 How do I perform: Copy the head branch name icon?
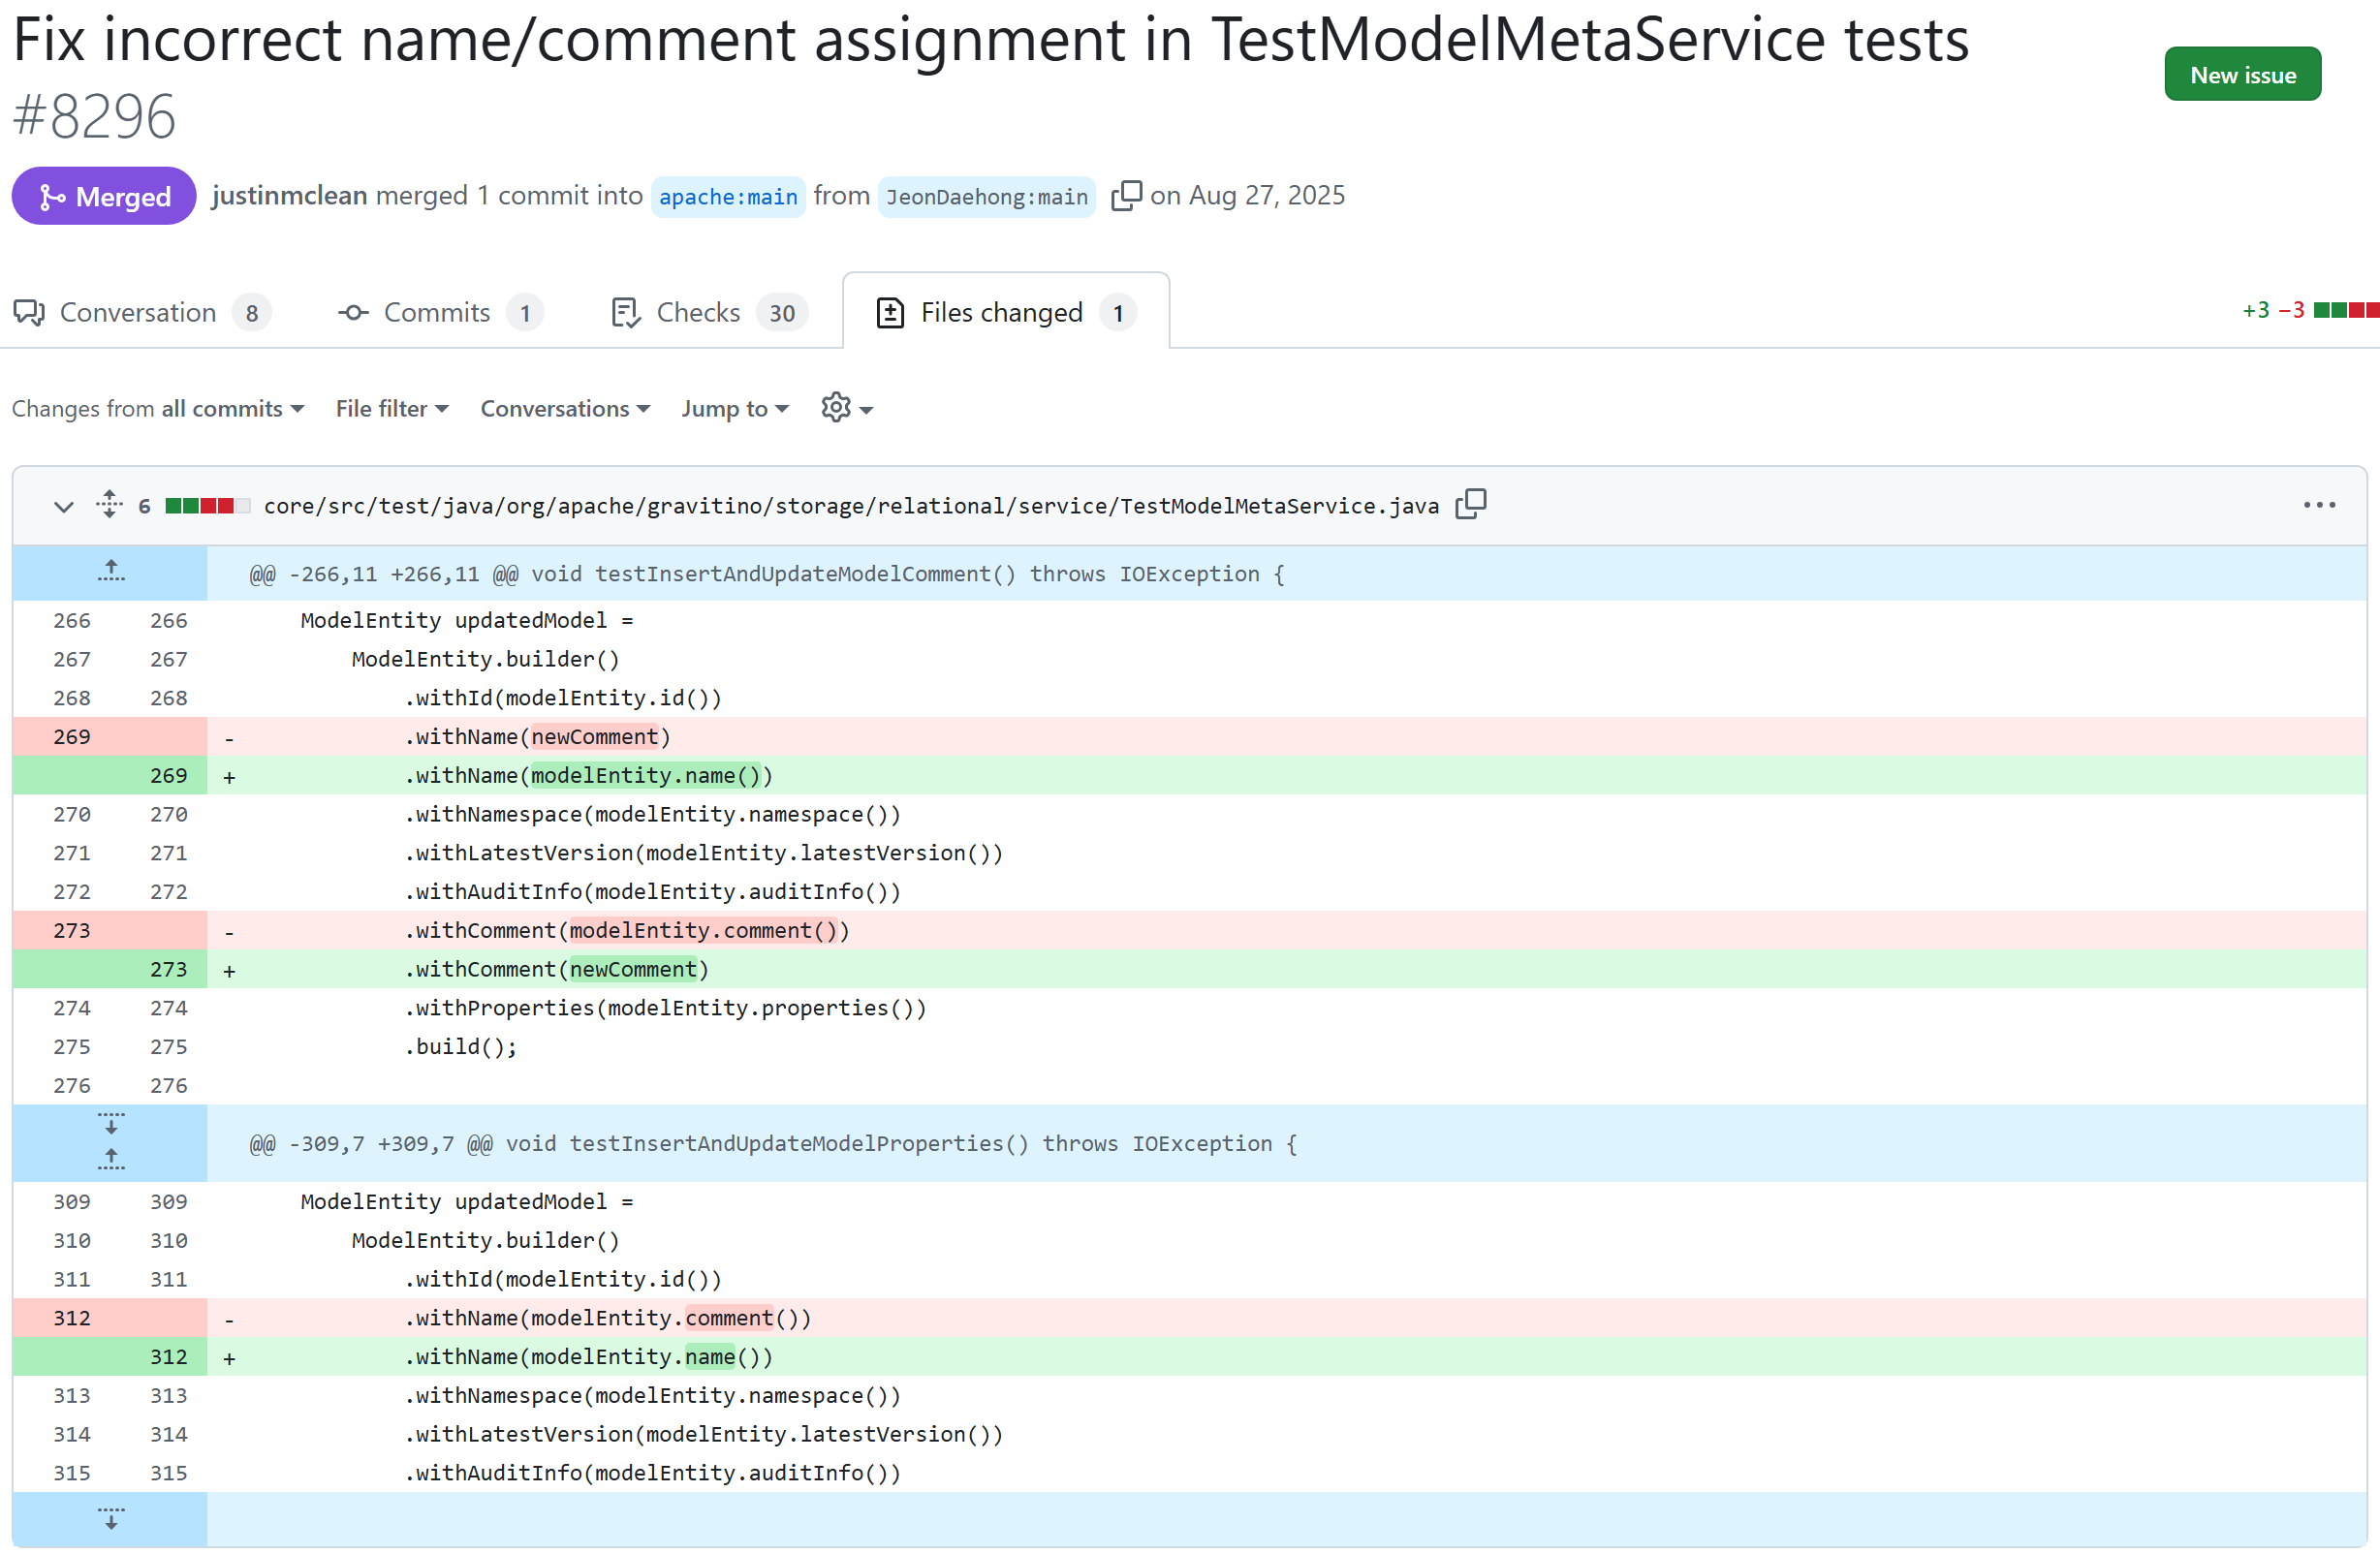1126,196
